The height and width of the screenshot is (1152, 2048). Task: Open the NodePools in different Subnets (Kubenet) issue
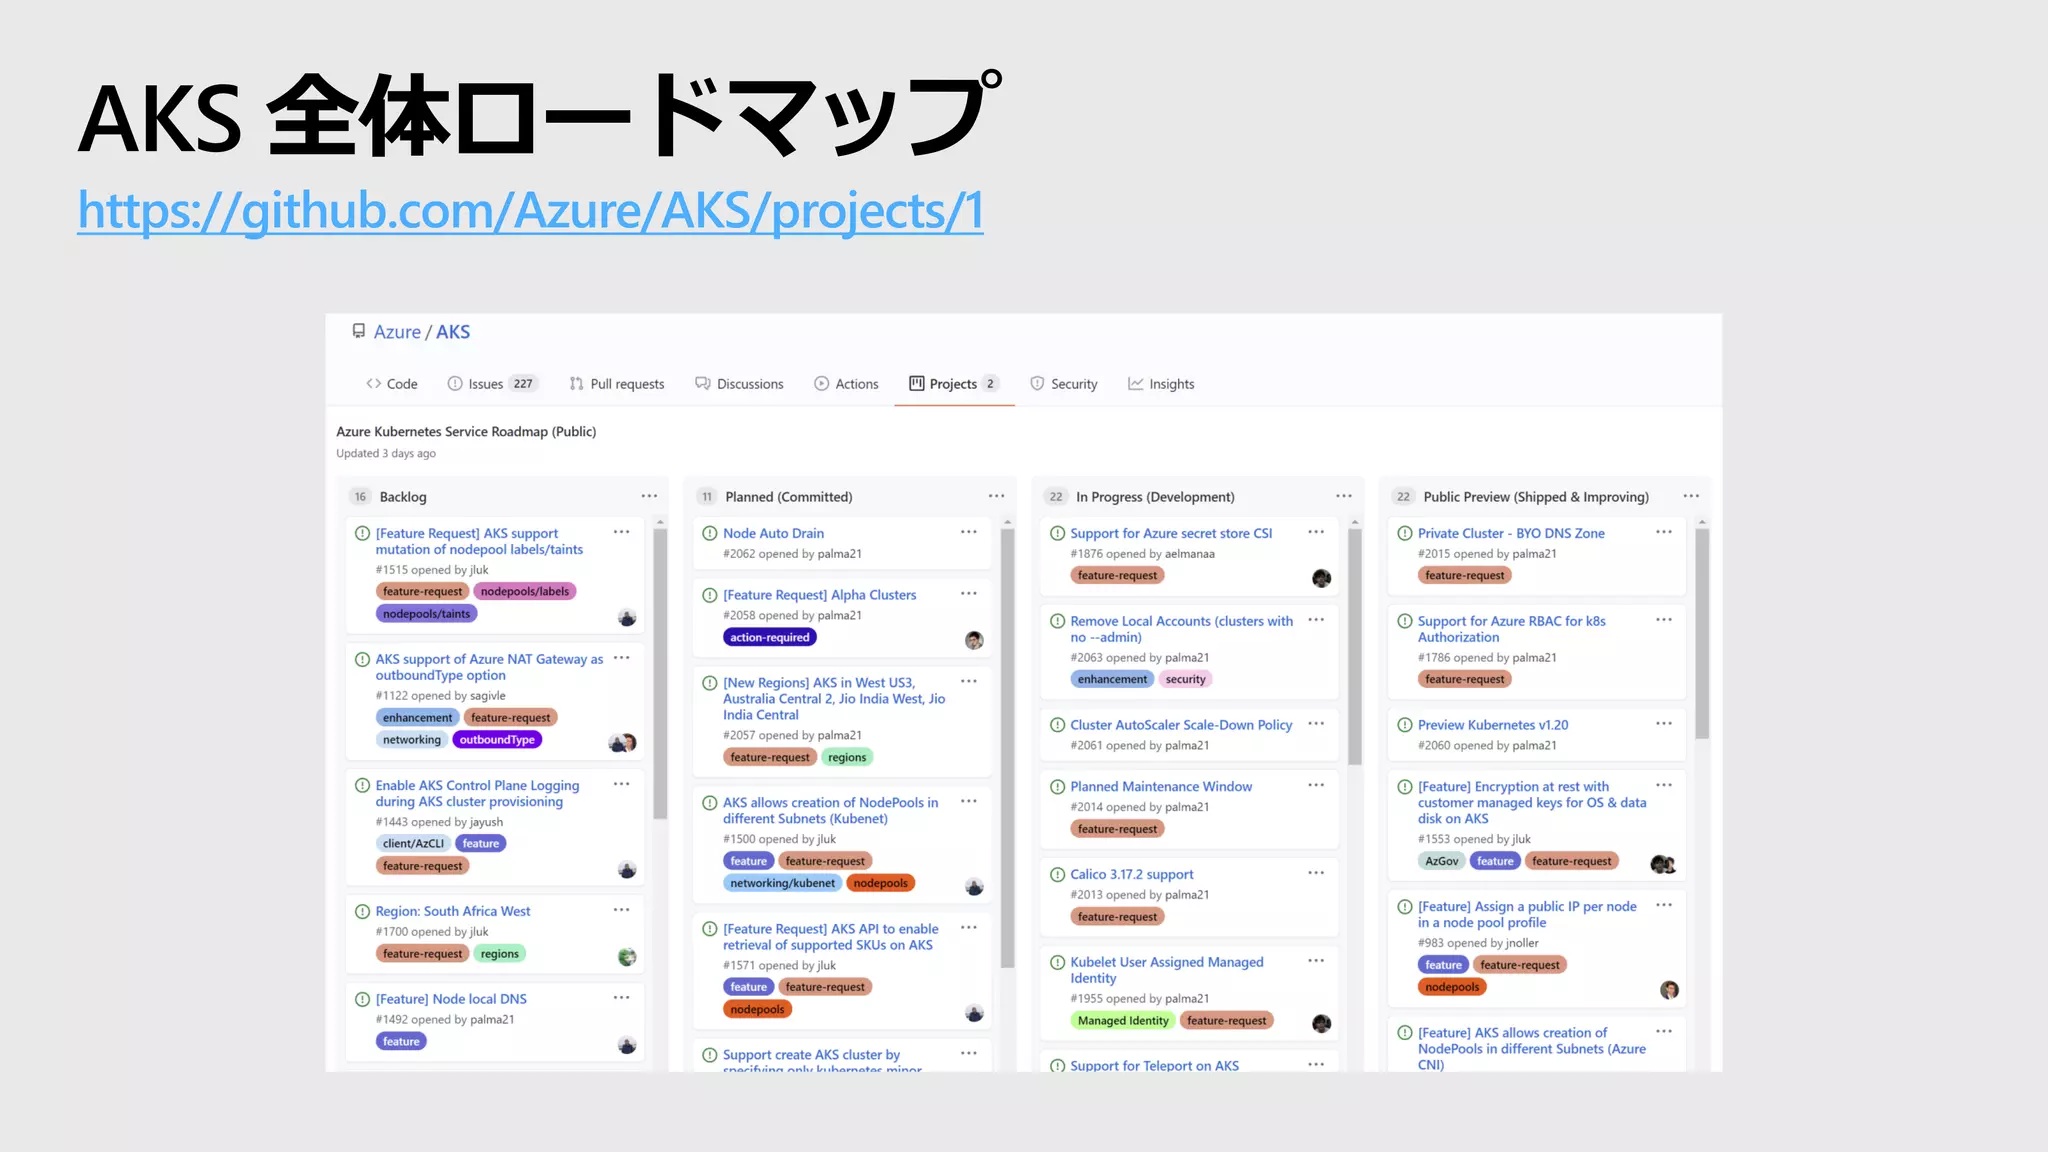tap(831, 810)
